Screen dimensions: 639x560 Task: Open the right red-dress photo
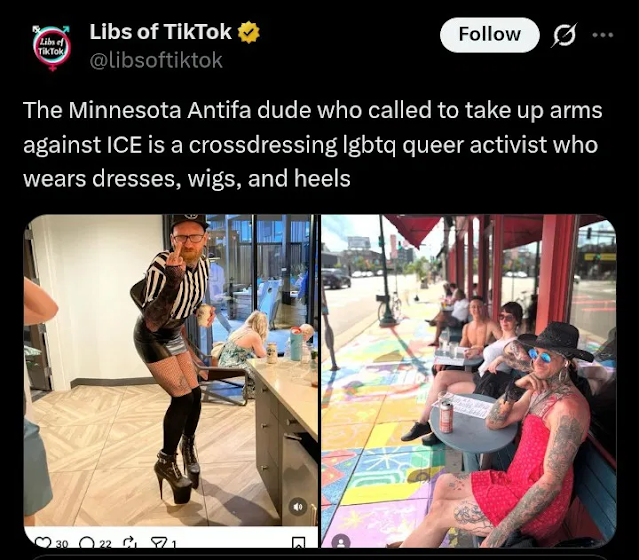tap(469, 381)
